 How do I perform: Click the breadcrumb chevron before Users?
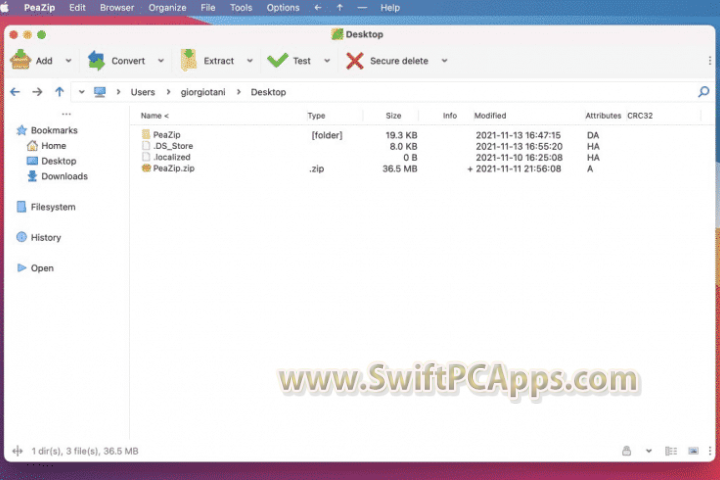[118, 92]
